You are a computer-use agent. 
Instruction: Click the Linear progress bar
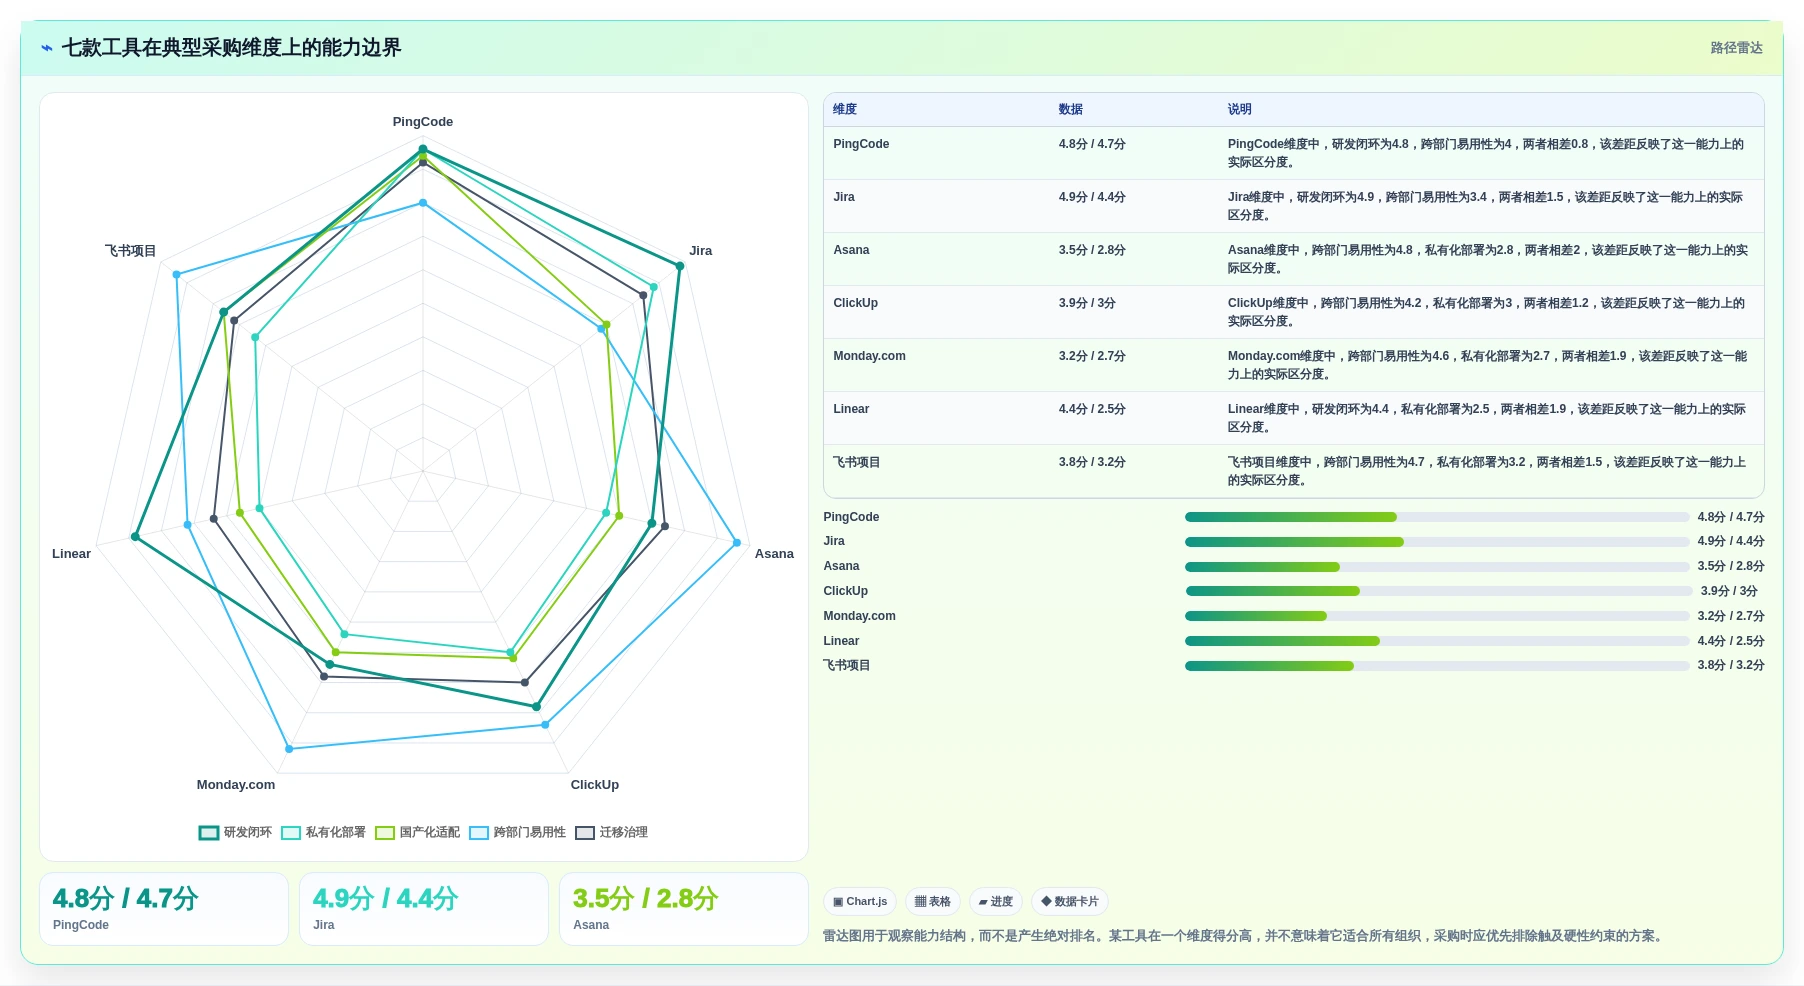point(1437,641)
